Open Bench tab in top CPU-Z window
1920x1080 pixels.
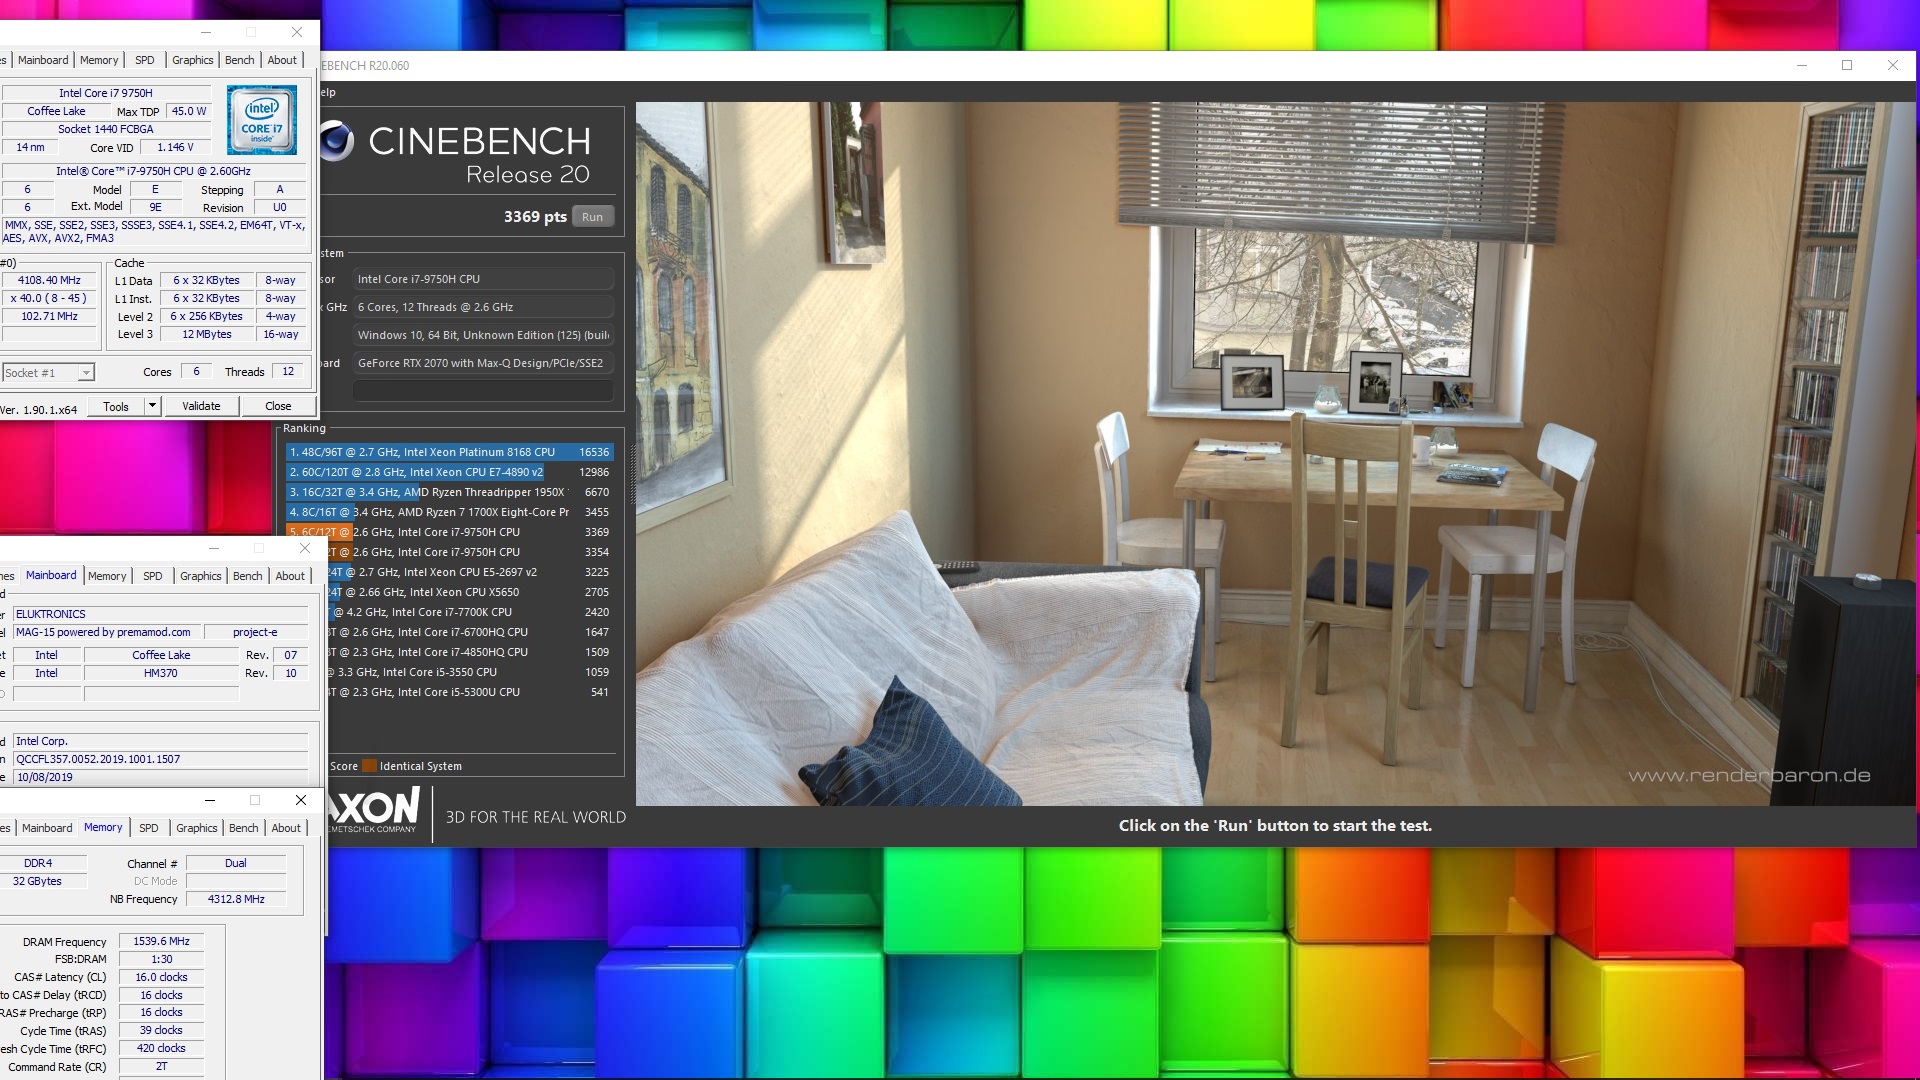pos(240,60)
